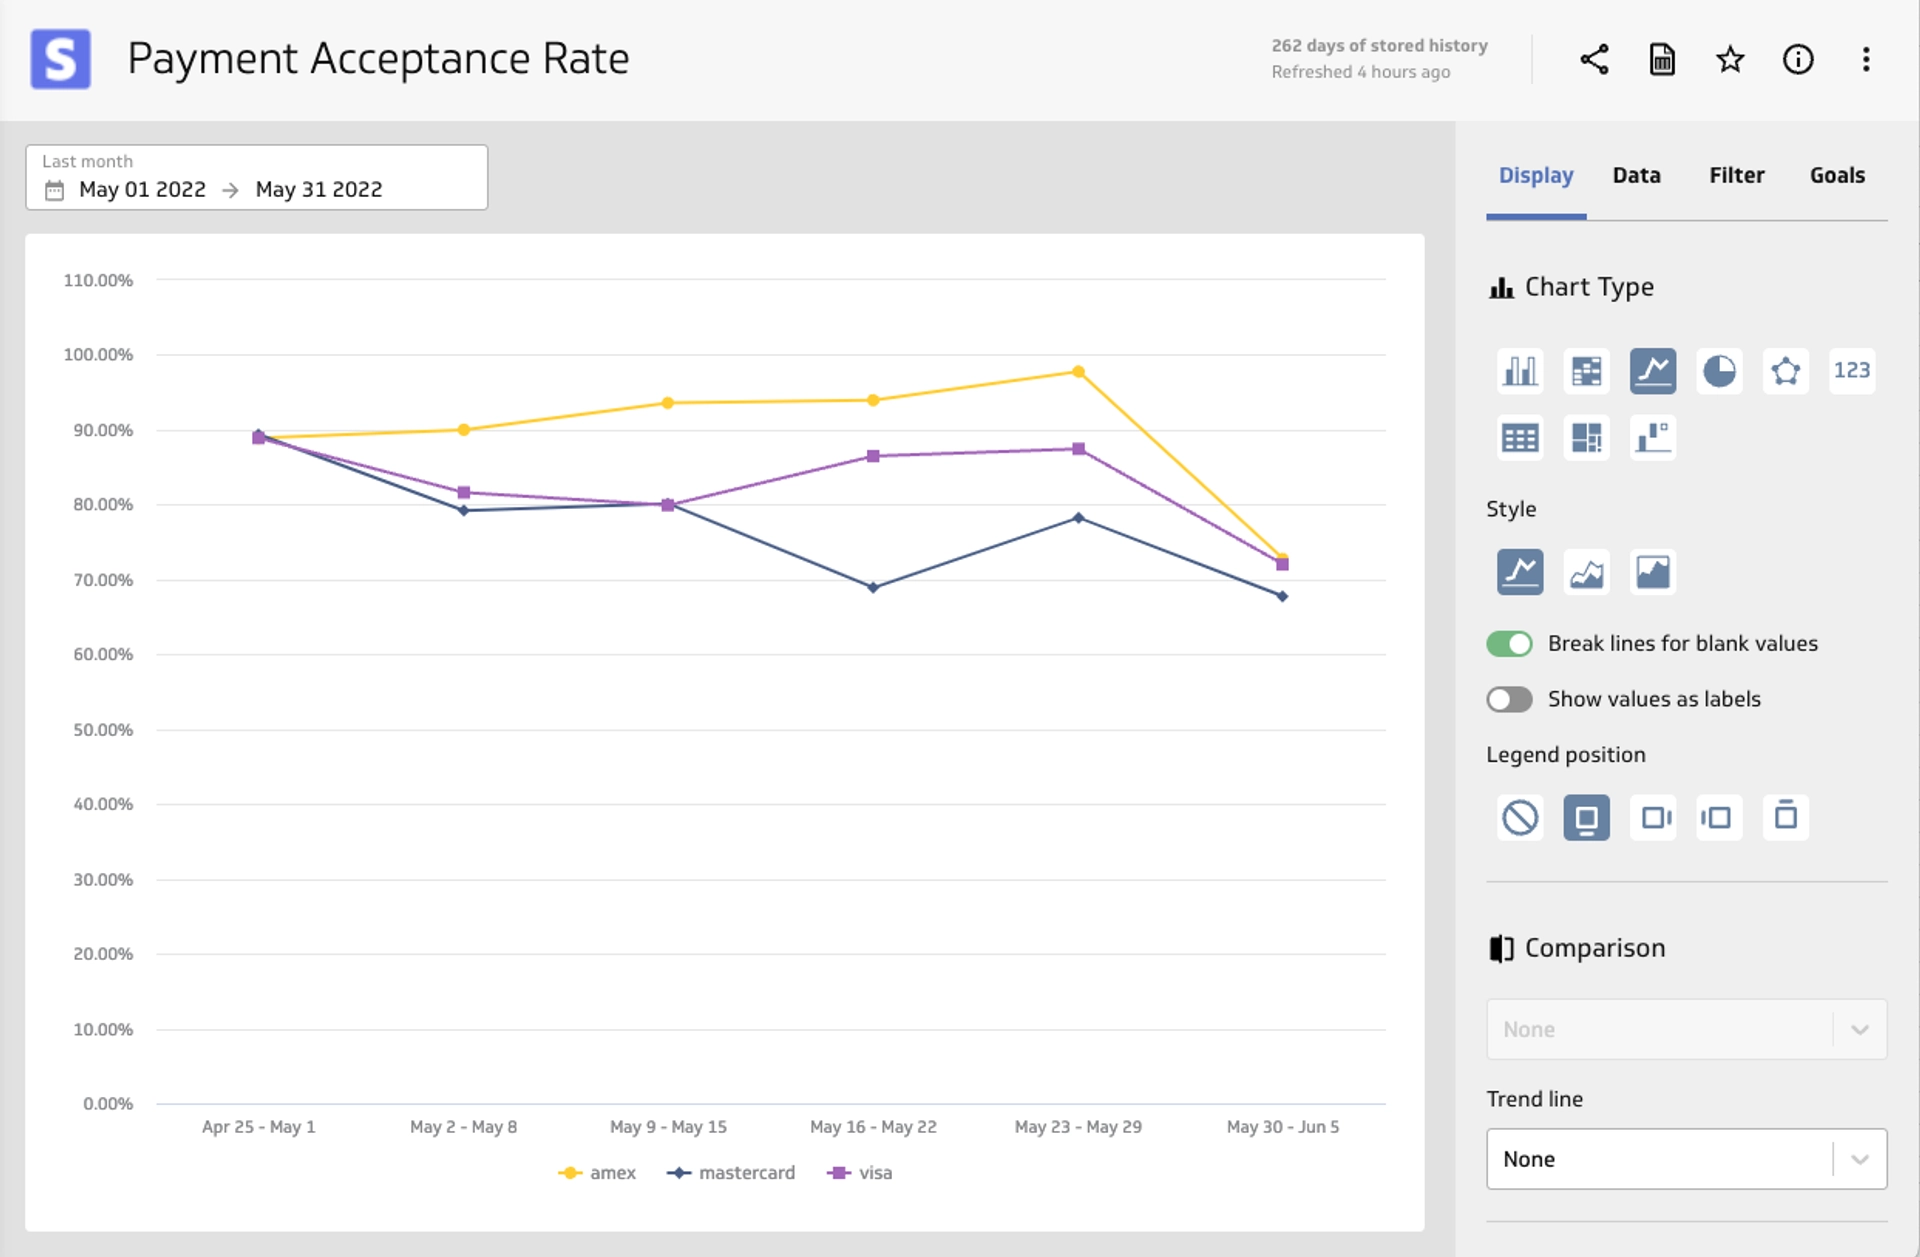Viewport: 1920px width, 1257px height.
Task: Choose the filled area style
Action: coord(1653,572)
